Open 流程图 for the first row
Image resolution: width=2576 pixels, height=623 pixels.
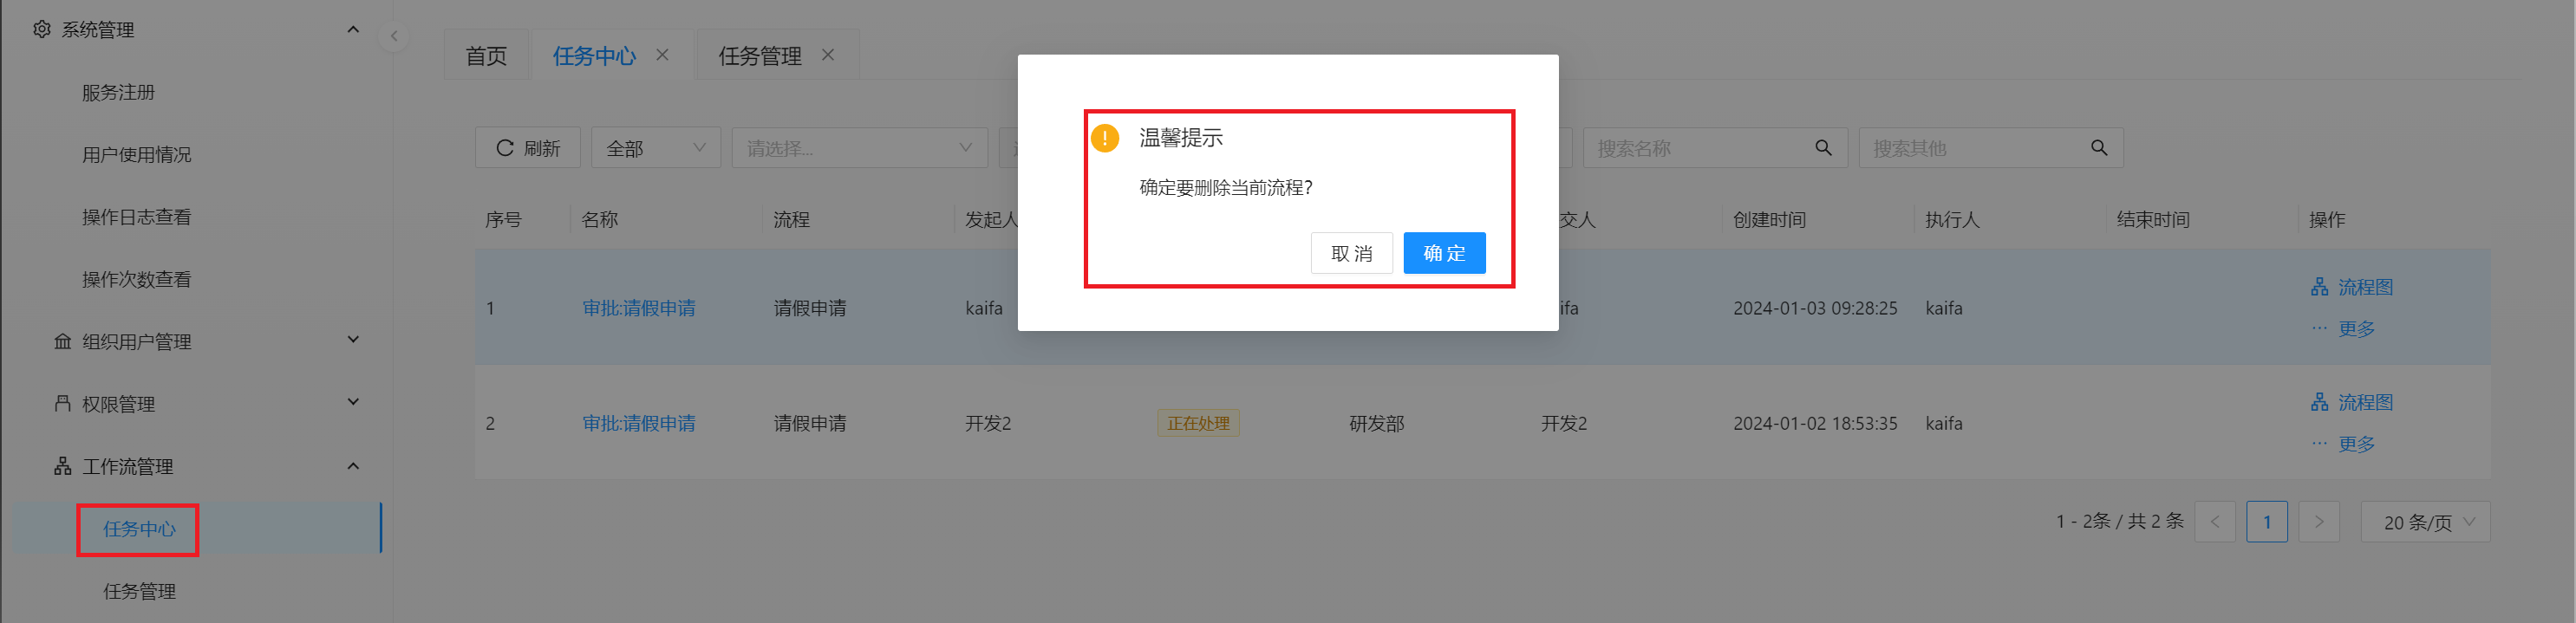pyautogui.click(x=2352, y=287)
